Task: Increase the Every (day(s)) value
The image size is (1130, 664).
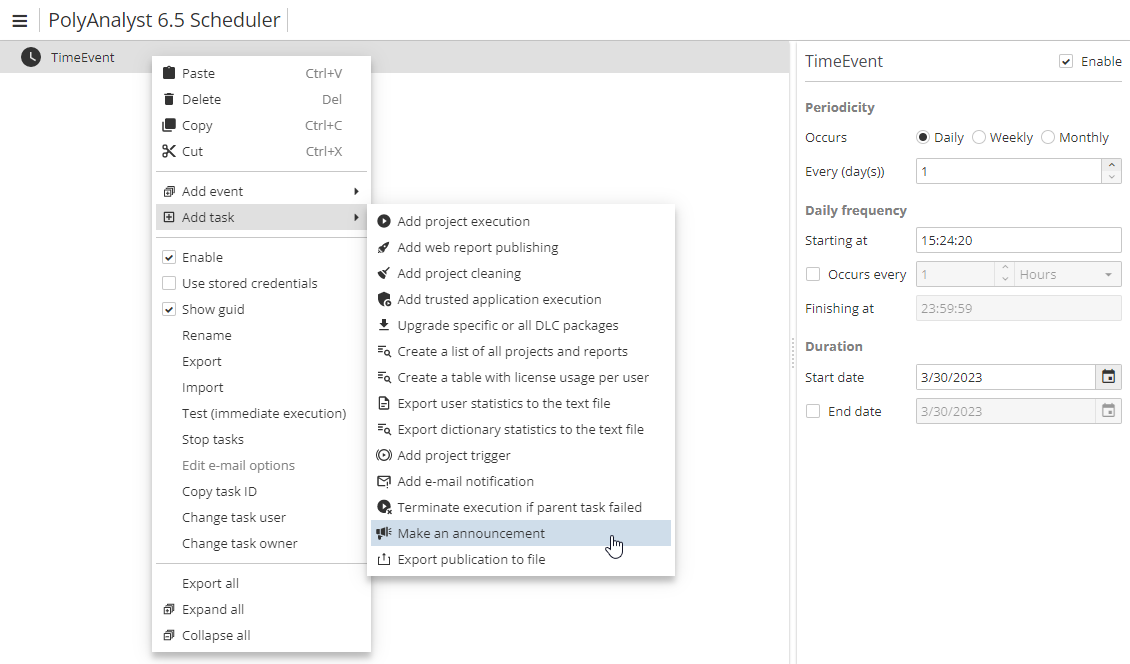Action: click(1111, 165)
